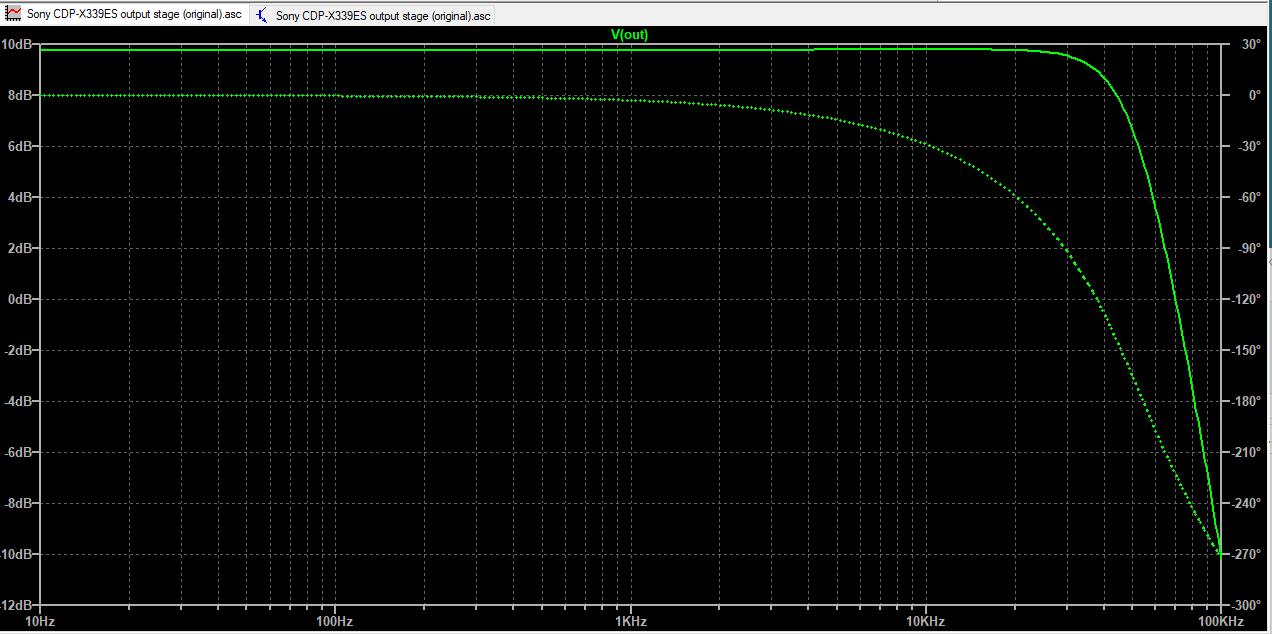Click the 0dB magnitude axis label
This screenshot has width=1272, height=634.
pyautogui.click(x=19, y=299)
